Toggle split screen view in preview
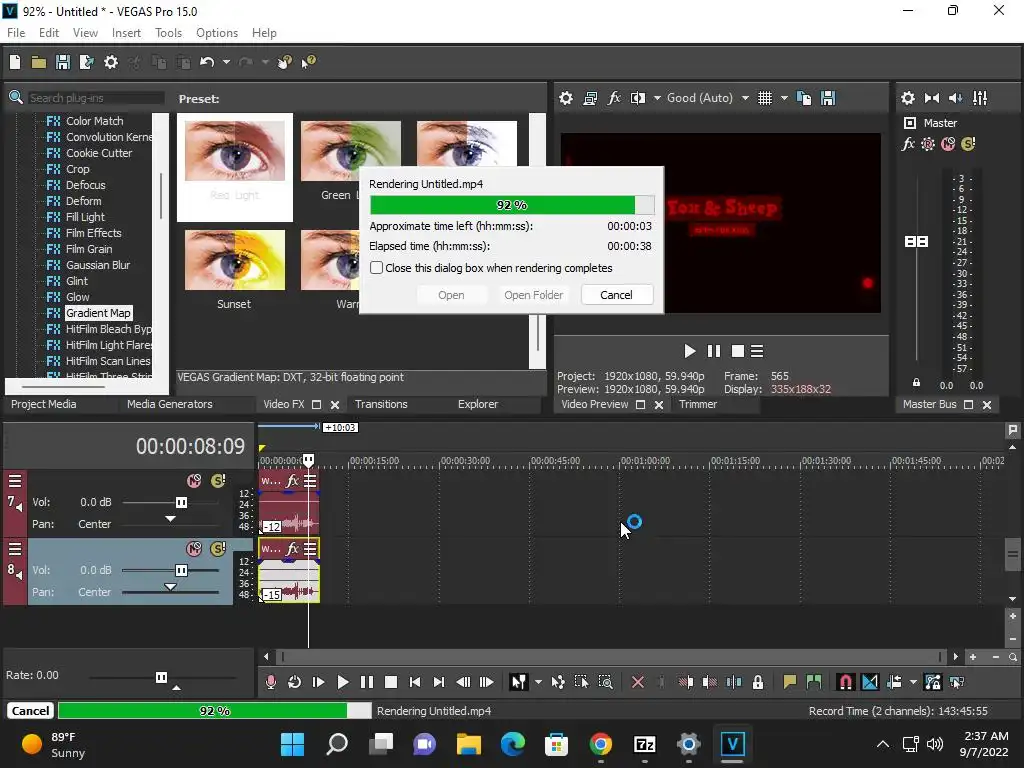Image resolution: width=1024 pixels, height=768 pixels. point(638,98)
